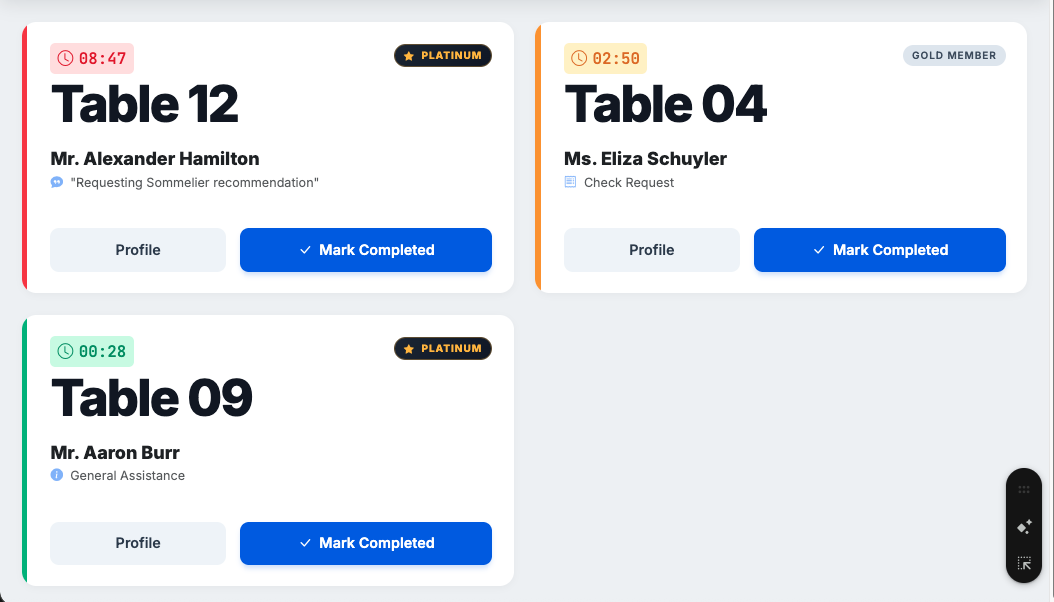Click the chat bubble icon for Sommelier request
This screenshot has width=1054, height=602.
[x=57, y=182]
